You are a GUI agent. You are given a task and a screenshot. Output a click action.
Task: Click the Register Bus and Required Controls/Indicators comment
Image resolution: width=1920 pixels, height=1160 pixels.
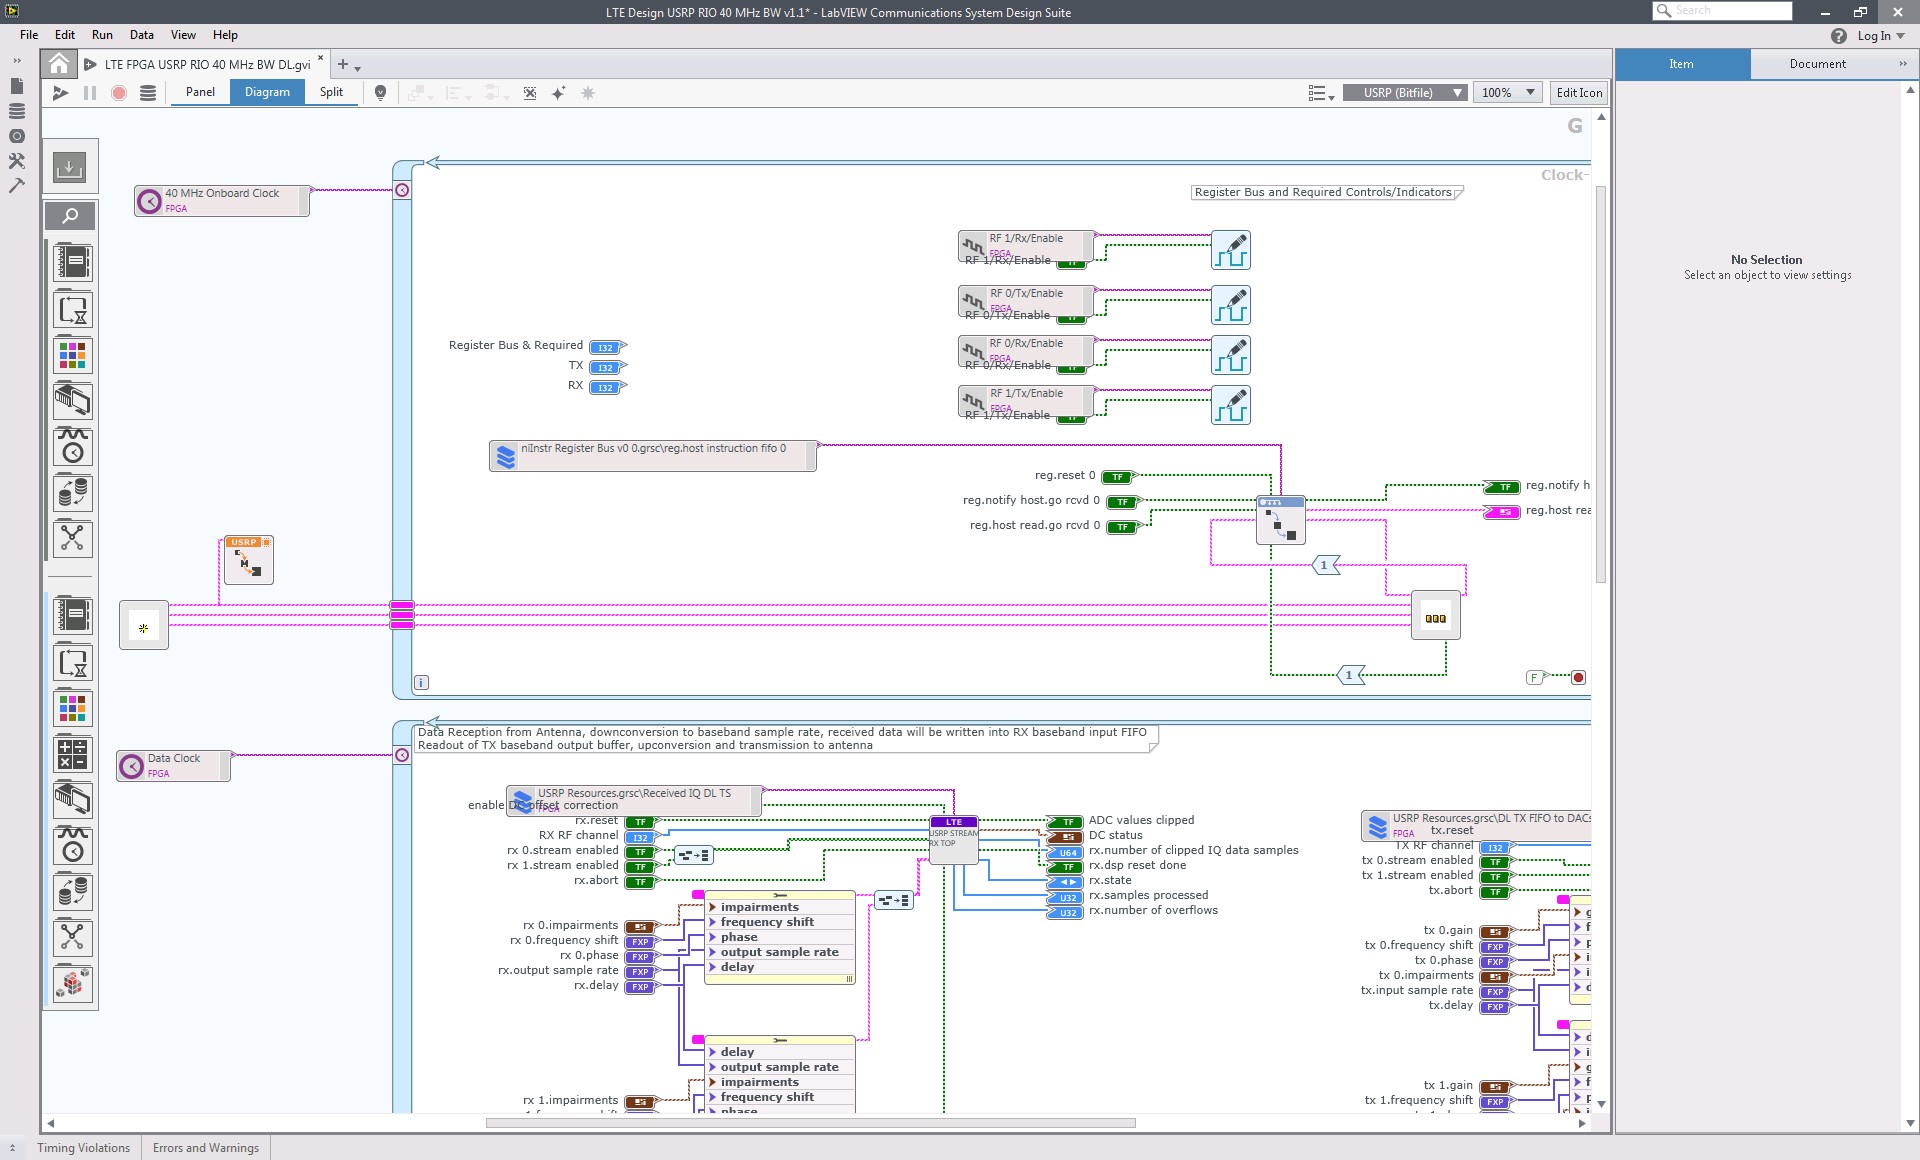tap(1327, 192)
